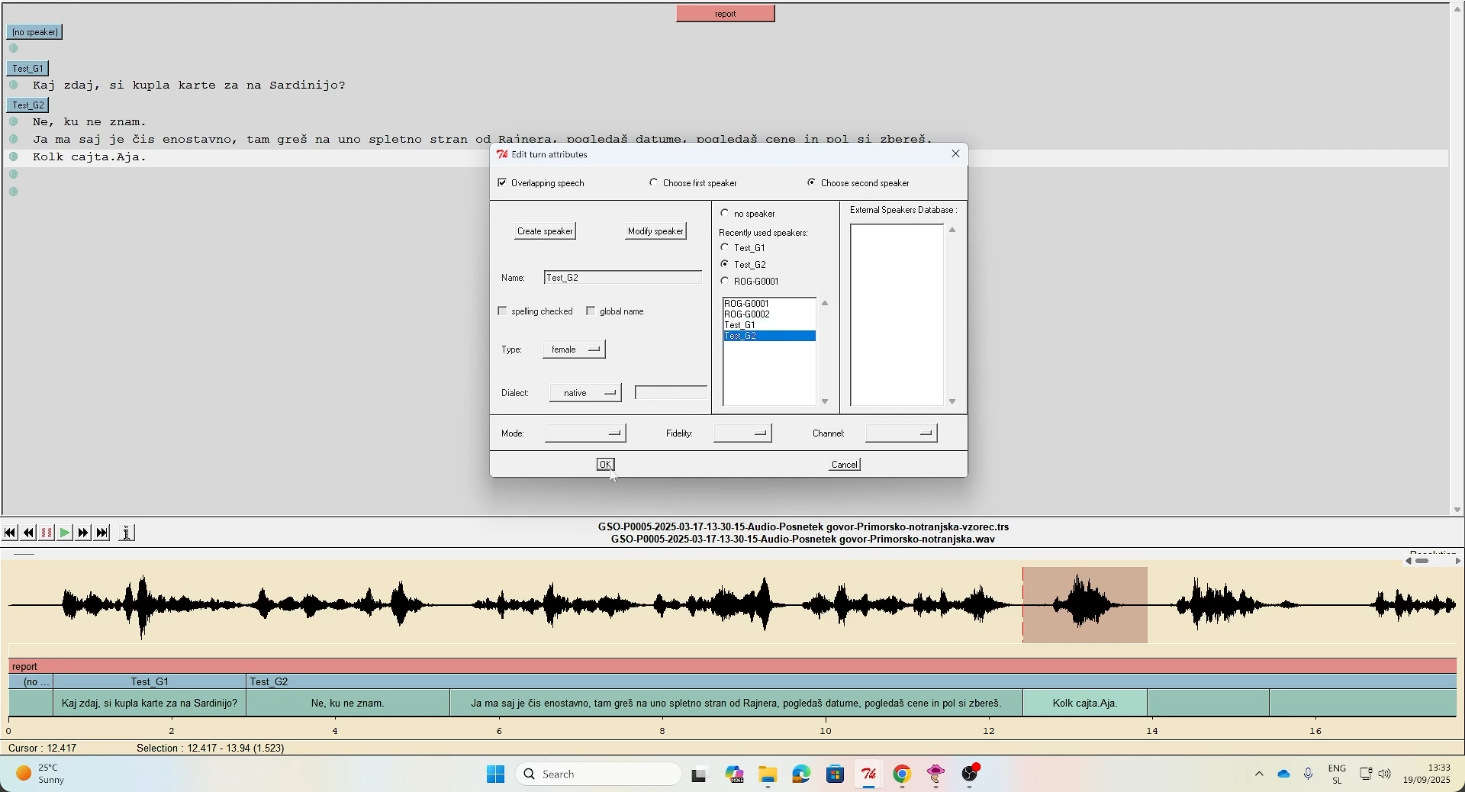Select ROG-G0001 in the speaker list

point(747,303)
